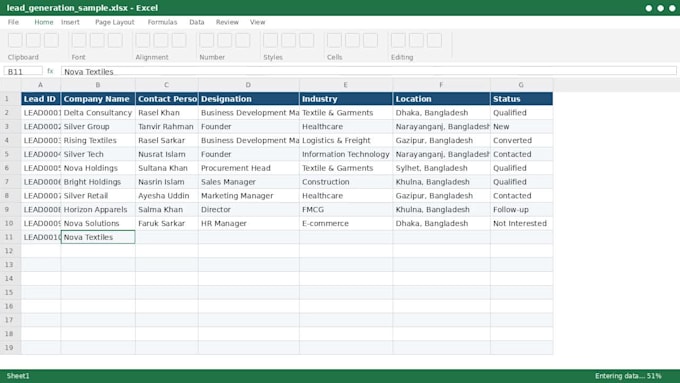The image size is (680, 383).
Task: Click the last button in the Styles group
Action: [x=307, y=40]
